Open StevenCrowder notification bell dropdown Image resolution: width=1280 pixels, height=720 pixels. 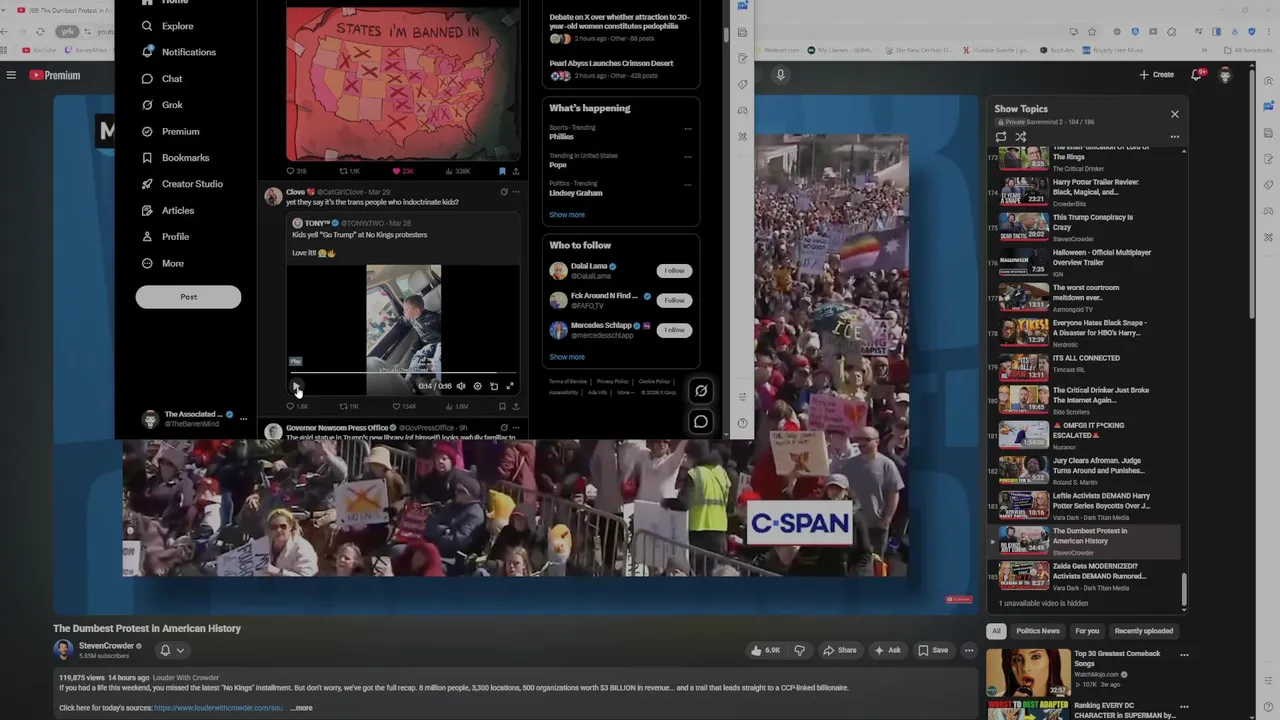pyautogui.click(x=172, y=650)
